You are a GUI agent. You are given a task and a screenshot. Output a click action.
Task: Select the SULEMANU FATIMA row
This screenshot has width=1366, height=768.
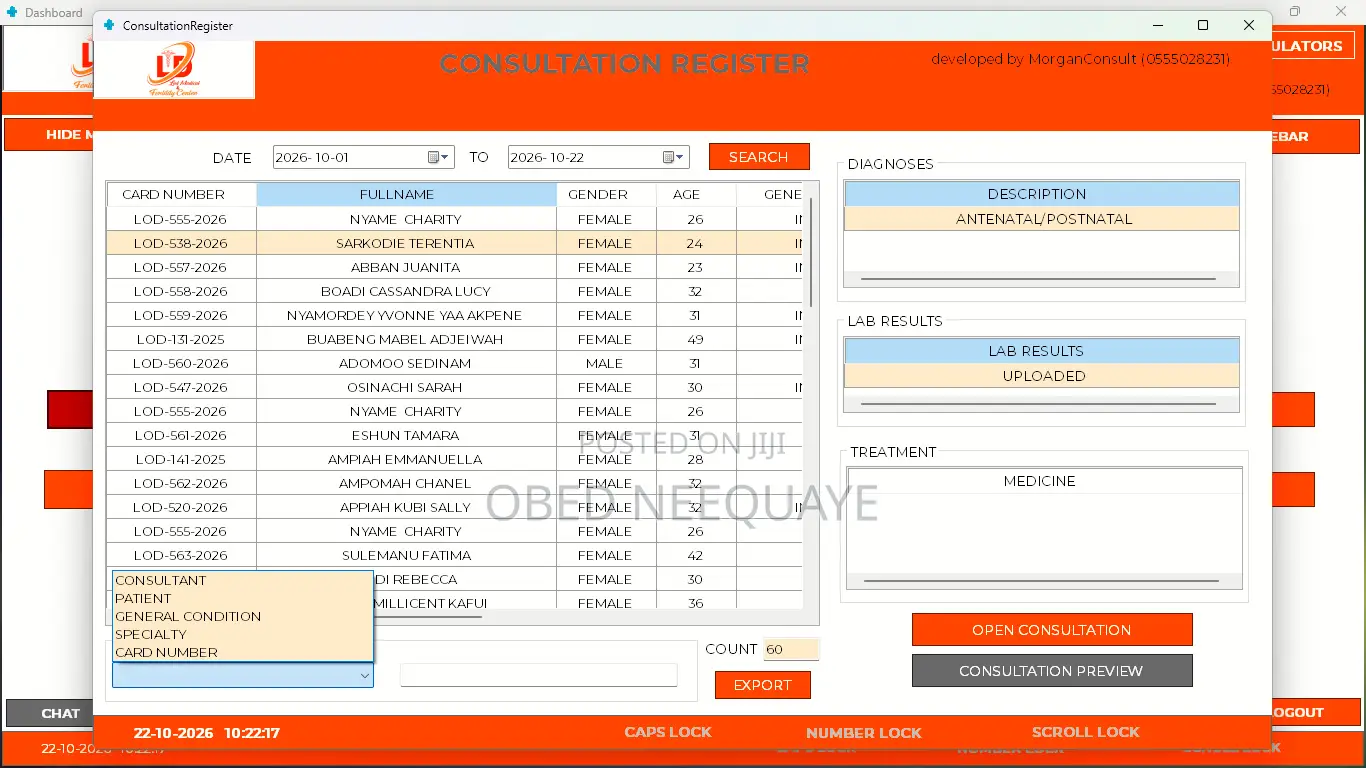coord(455,555)
